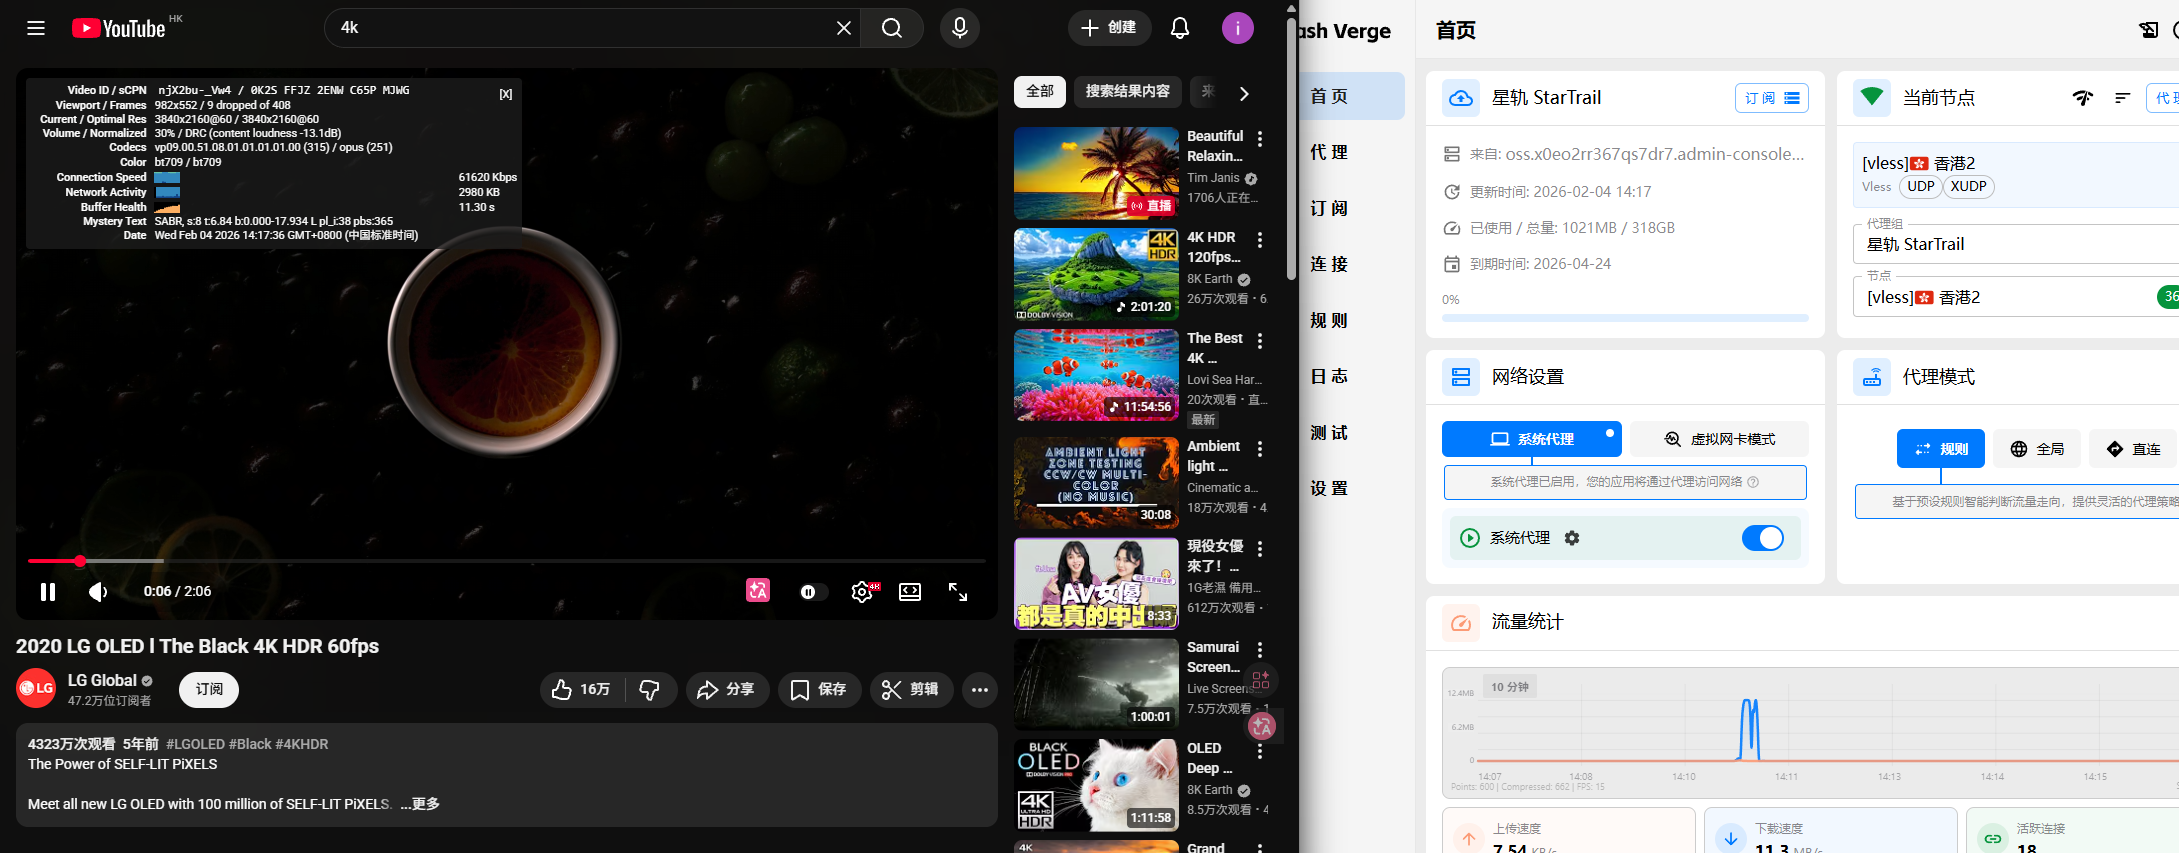
Task: Switch to 虚拟网卡模式 tab
Action: coord(1719,439)
